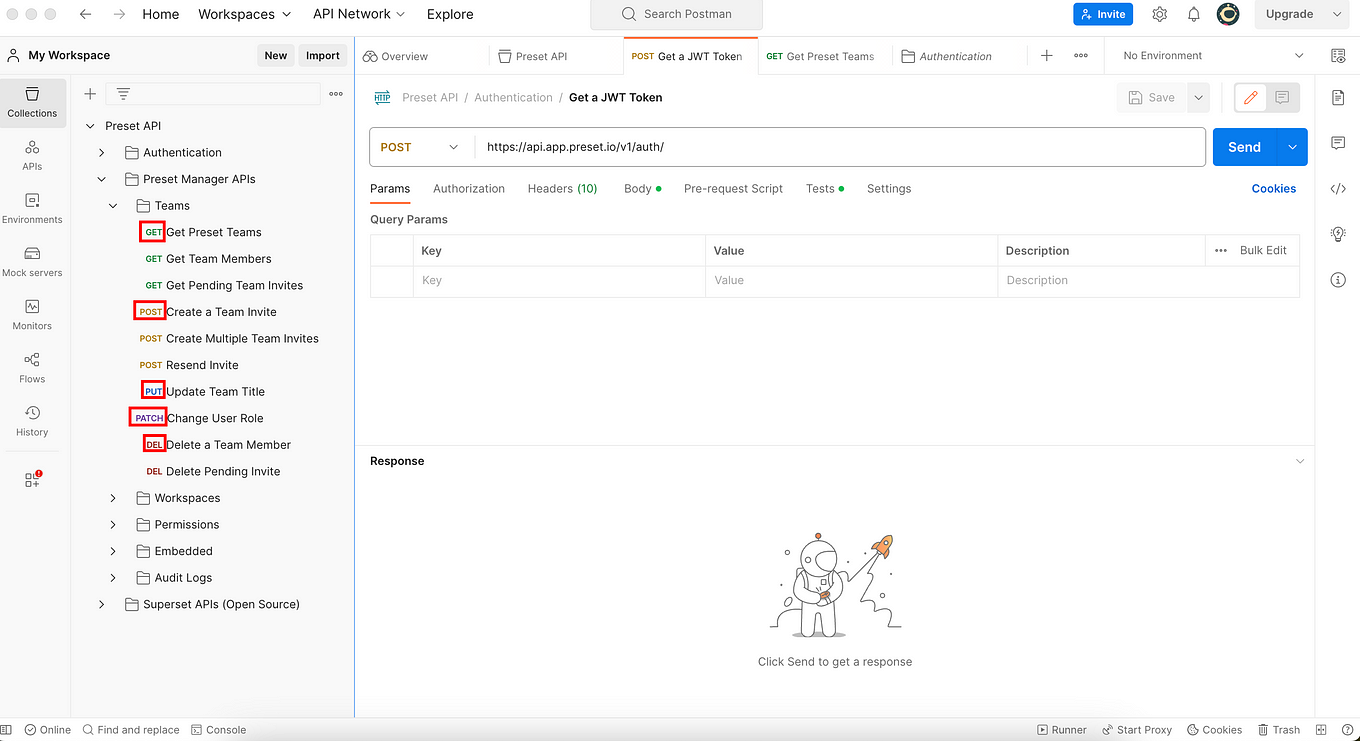The image size is (1360, 741).
Task: Switch to the Authorization tab
Action: click(x=468, y=188)
